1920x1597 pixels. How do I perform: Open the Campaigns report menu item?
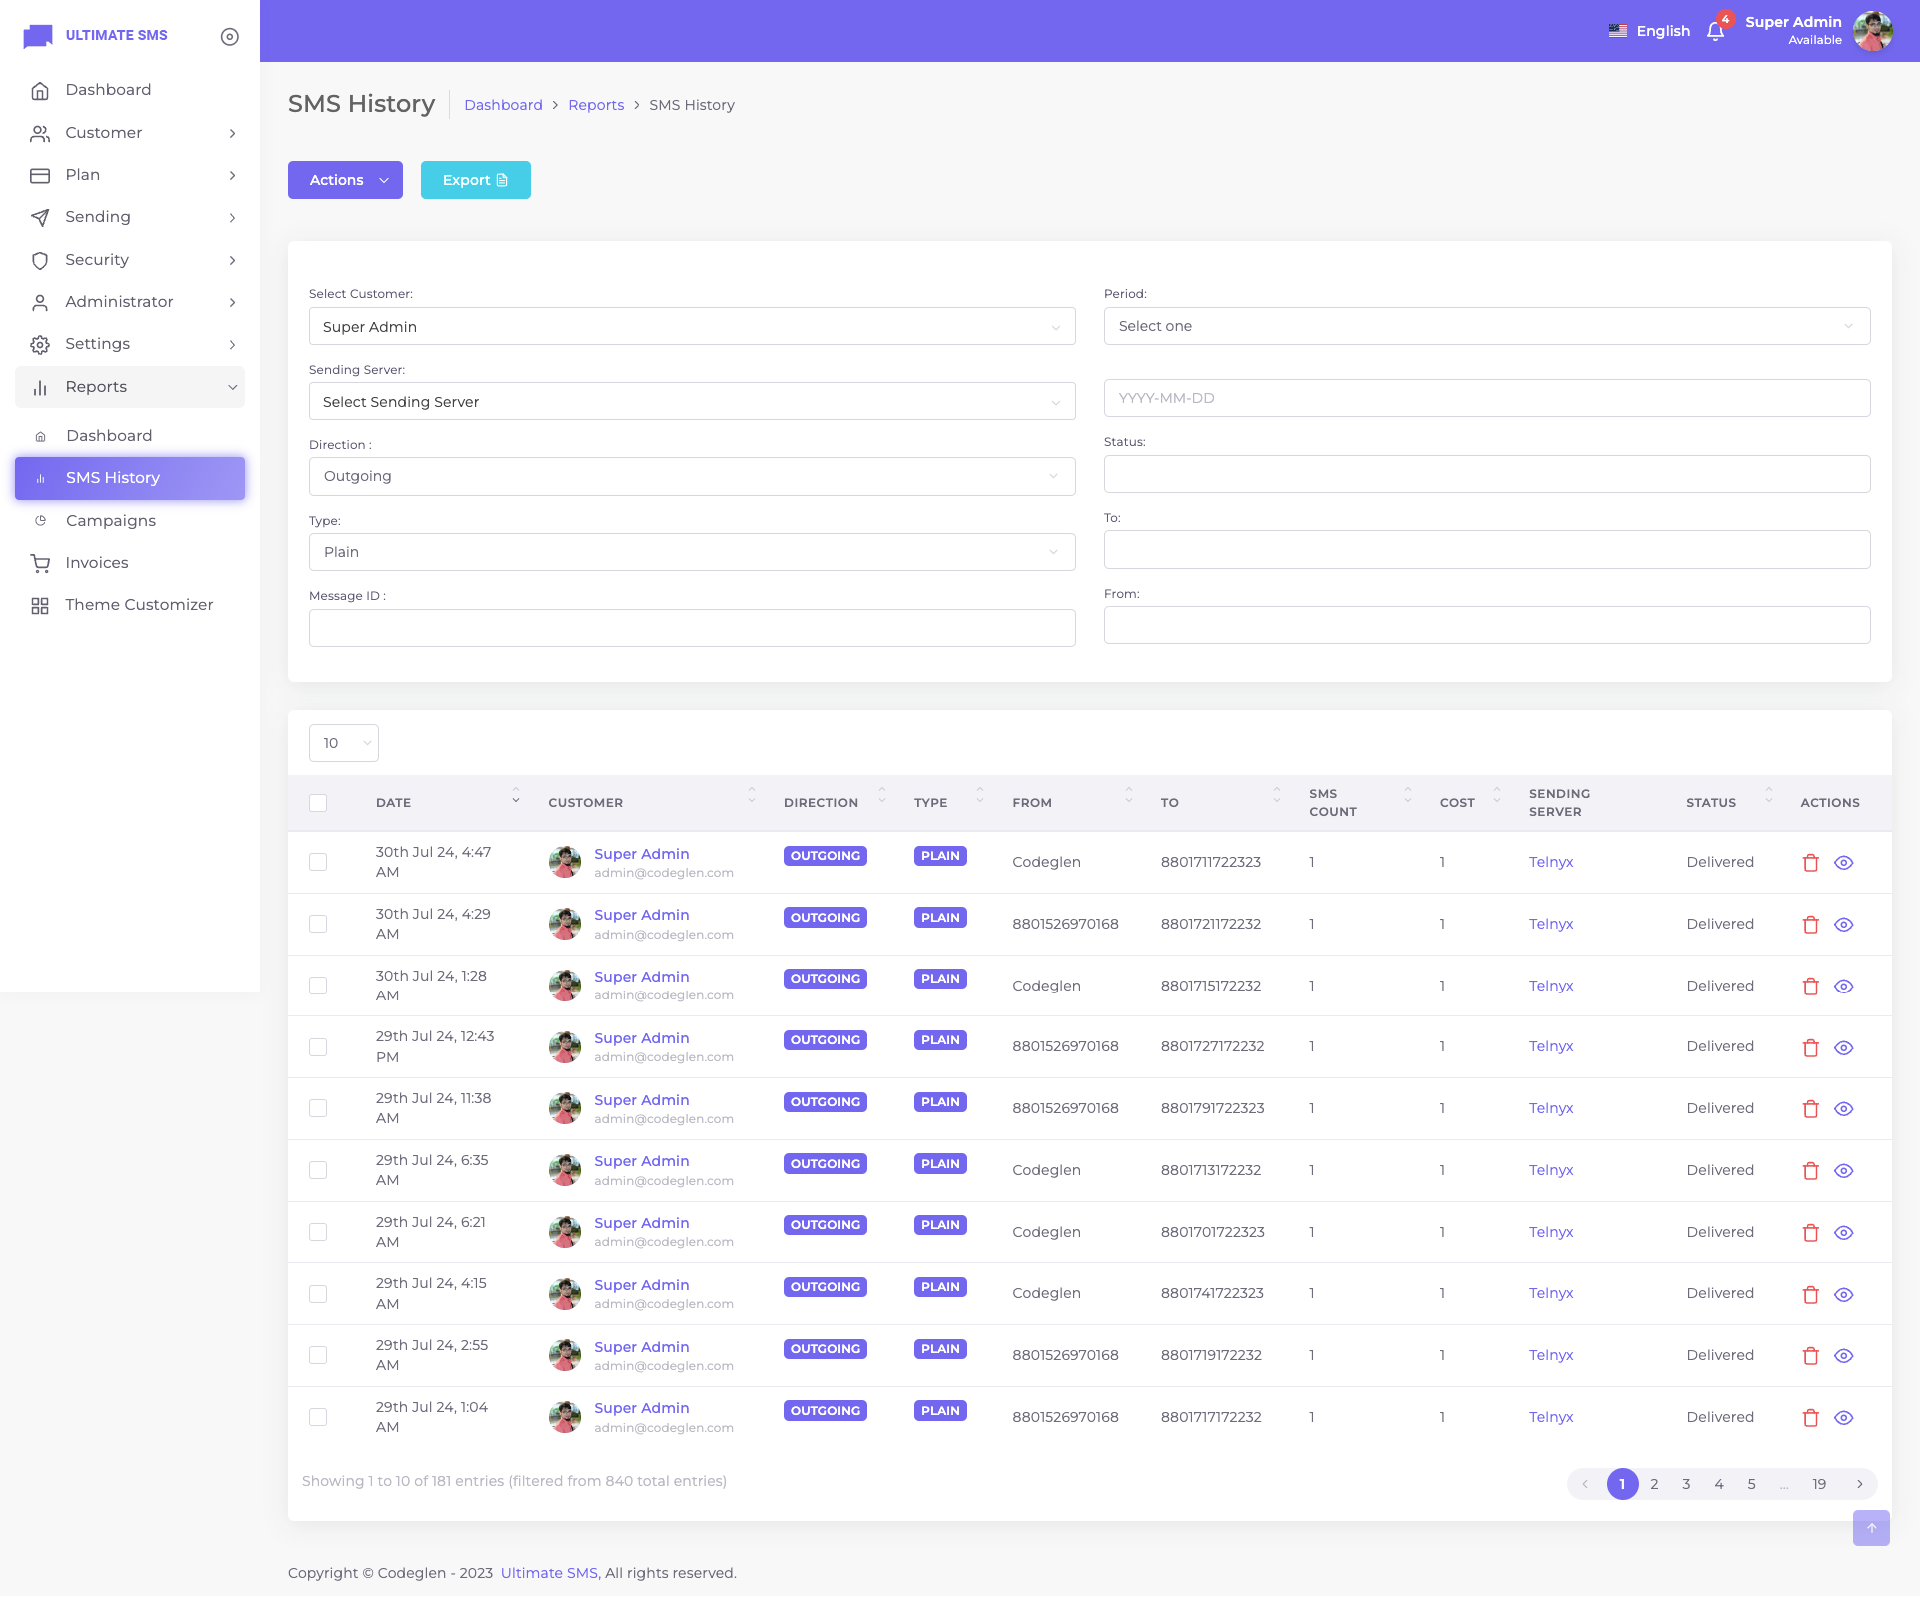pos(111,520)
